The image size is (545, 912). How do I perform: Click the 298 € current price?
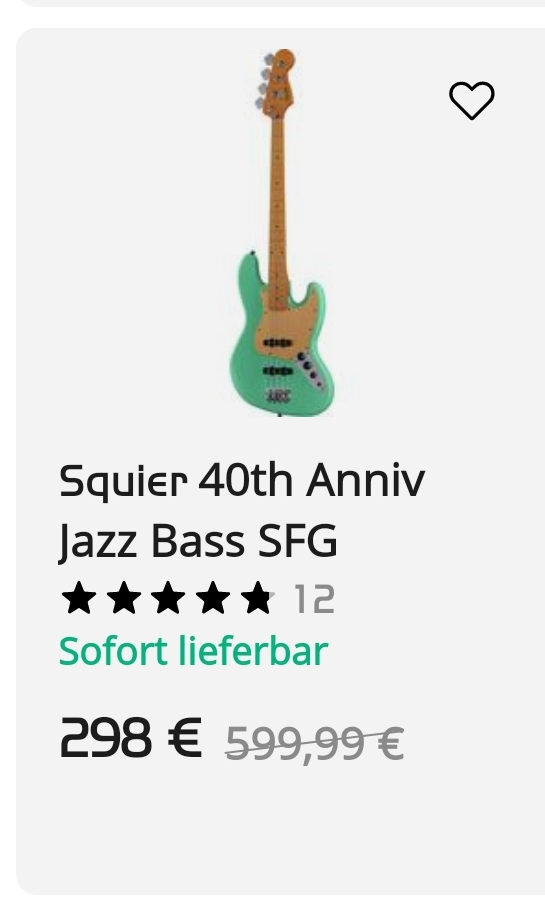[131, 738]
